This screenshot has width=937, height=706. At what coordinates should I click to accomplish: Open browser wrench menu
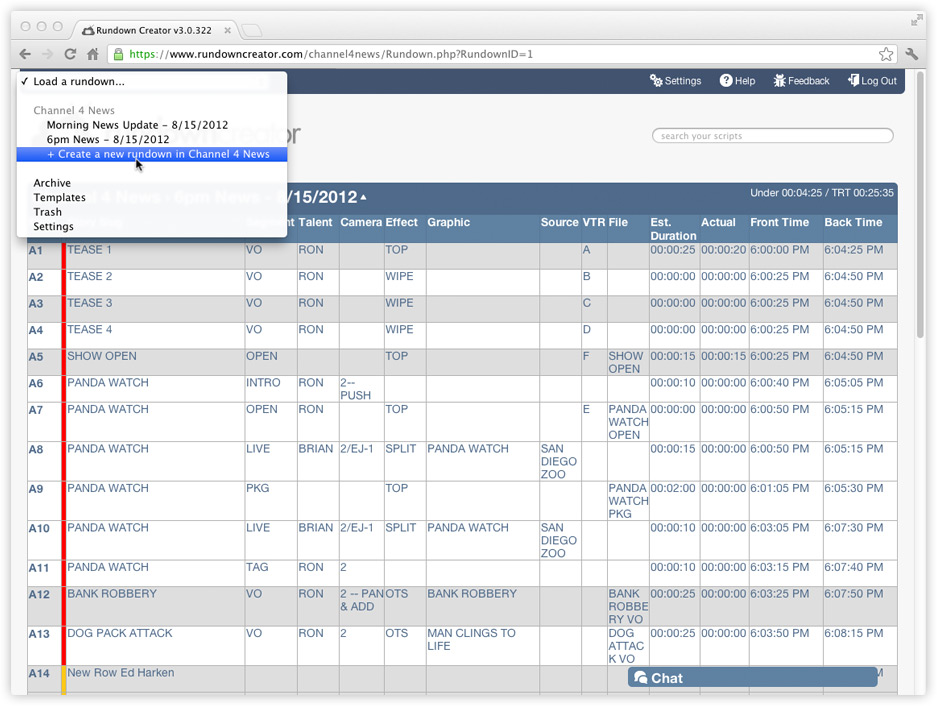pyautogui.click(x=912, y=54)
